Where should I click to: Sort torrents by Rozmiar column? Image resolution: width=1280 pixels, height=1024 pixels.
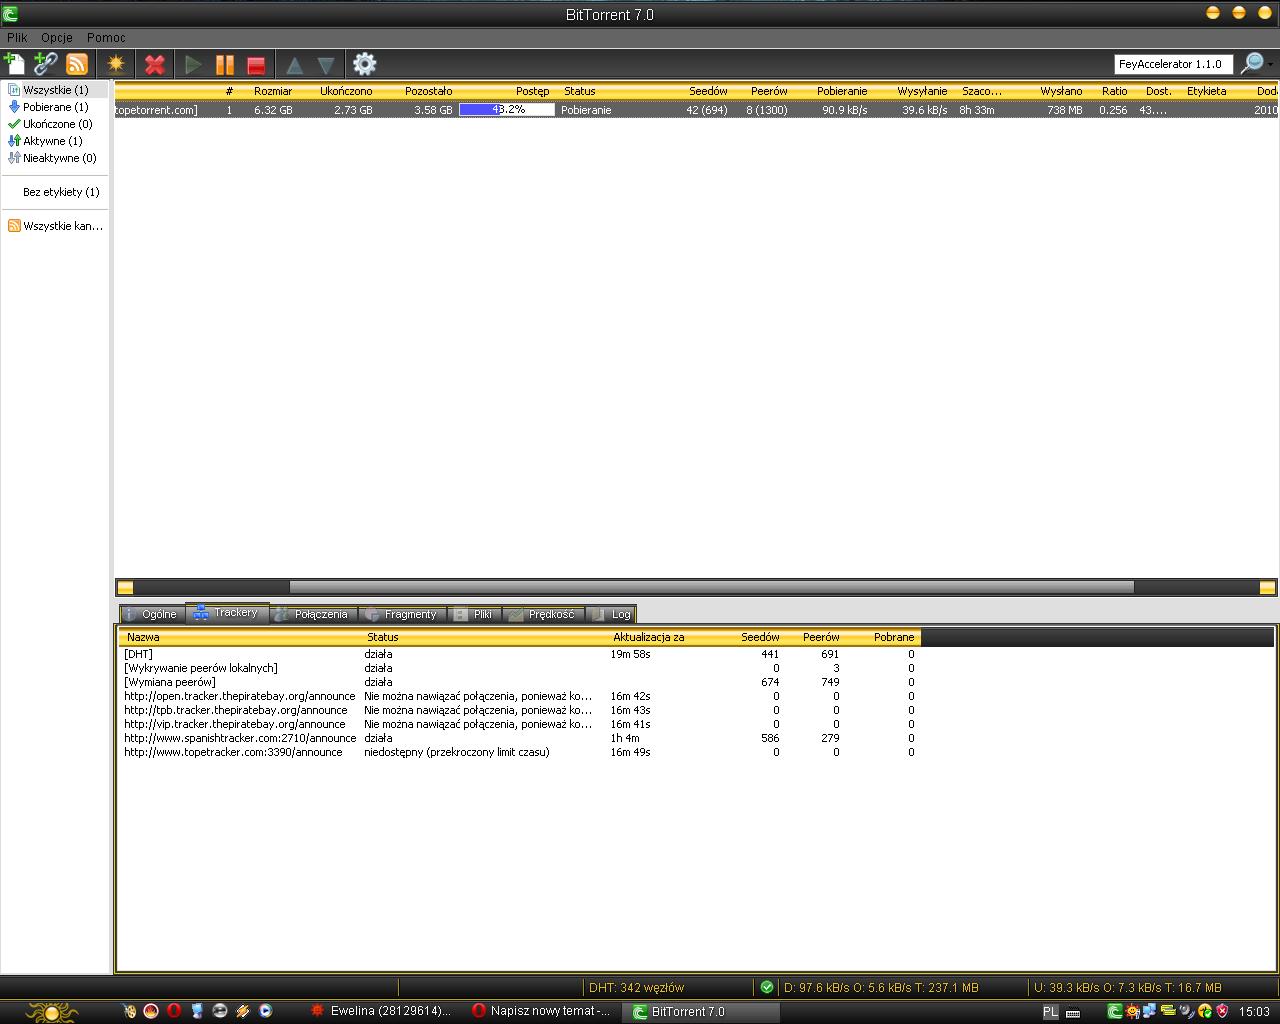click(273, 91)
